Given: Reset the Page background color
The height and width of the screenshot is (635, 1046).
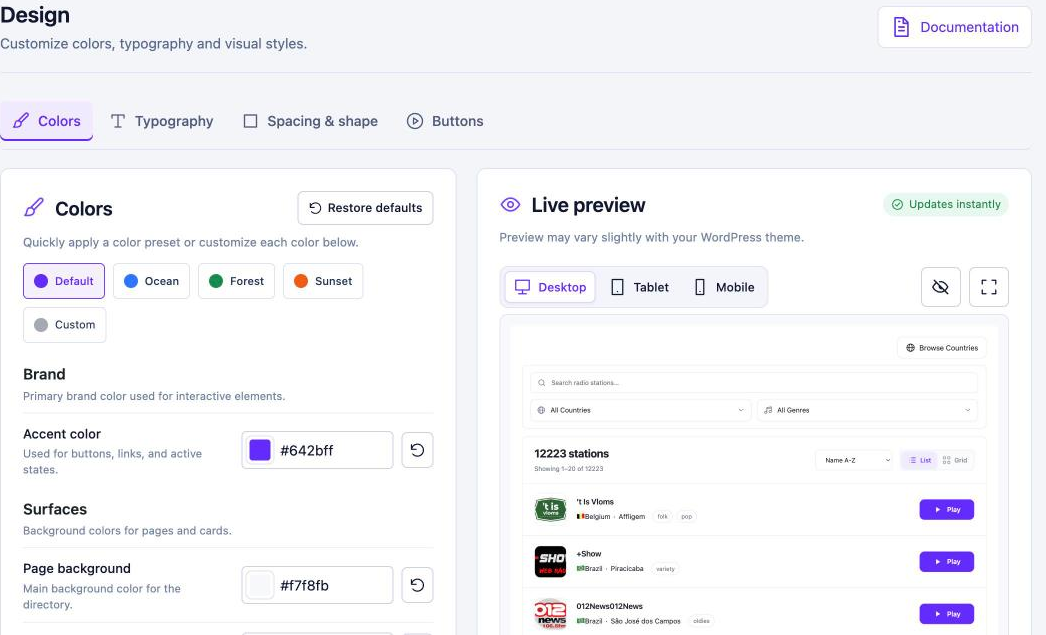Looking at the screenshot, I should click(418, 585).
